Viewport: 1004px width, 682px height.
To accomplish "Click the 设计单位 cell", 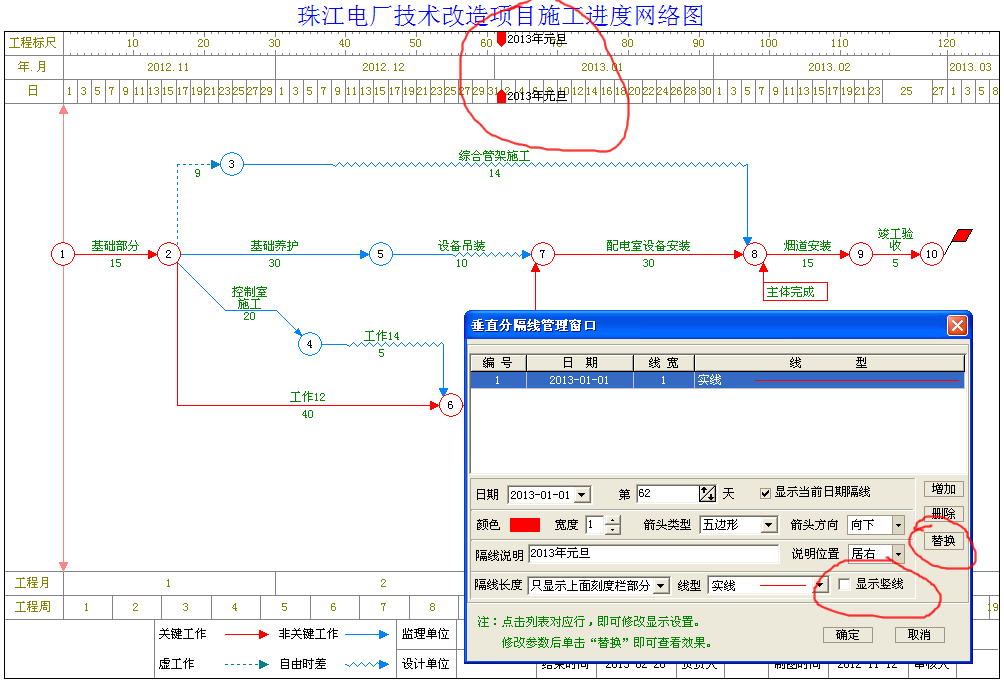I will pos(426,664).
